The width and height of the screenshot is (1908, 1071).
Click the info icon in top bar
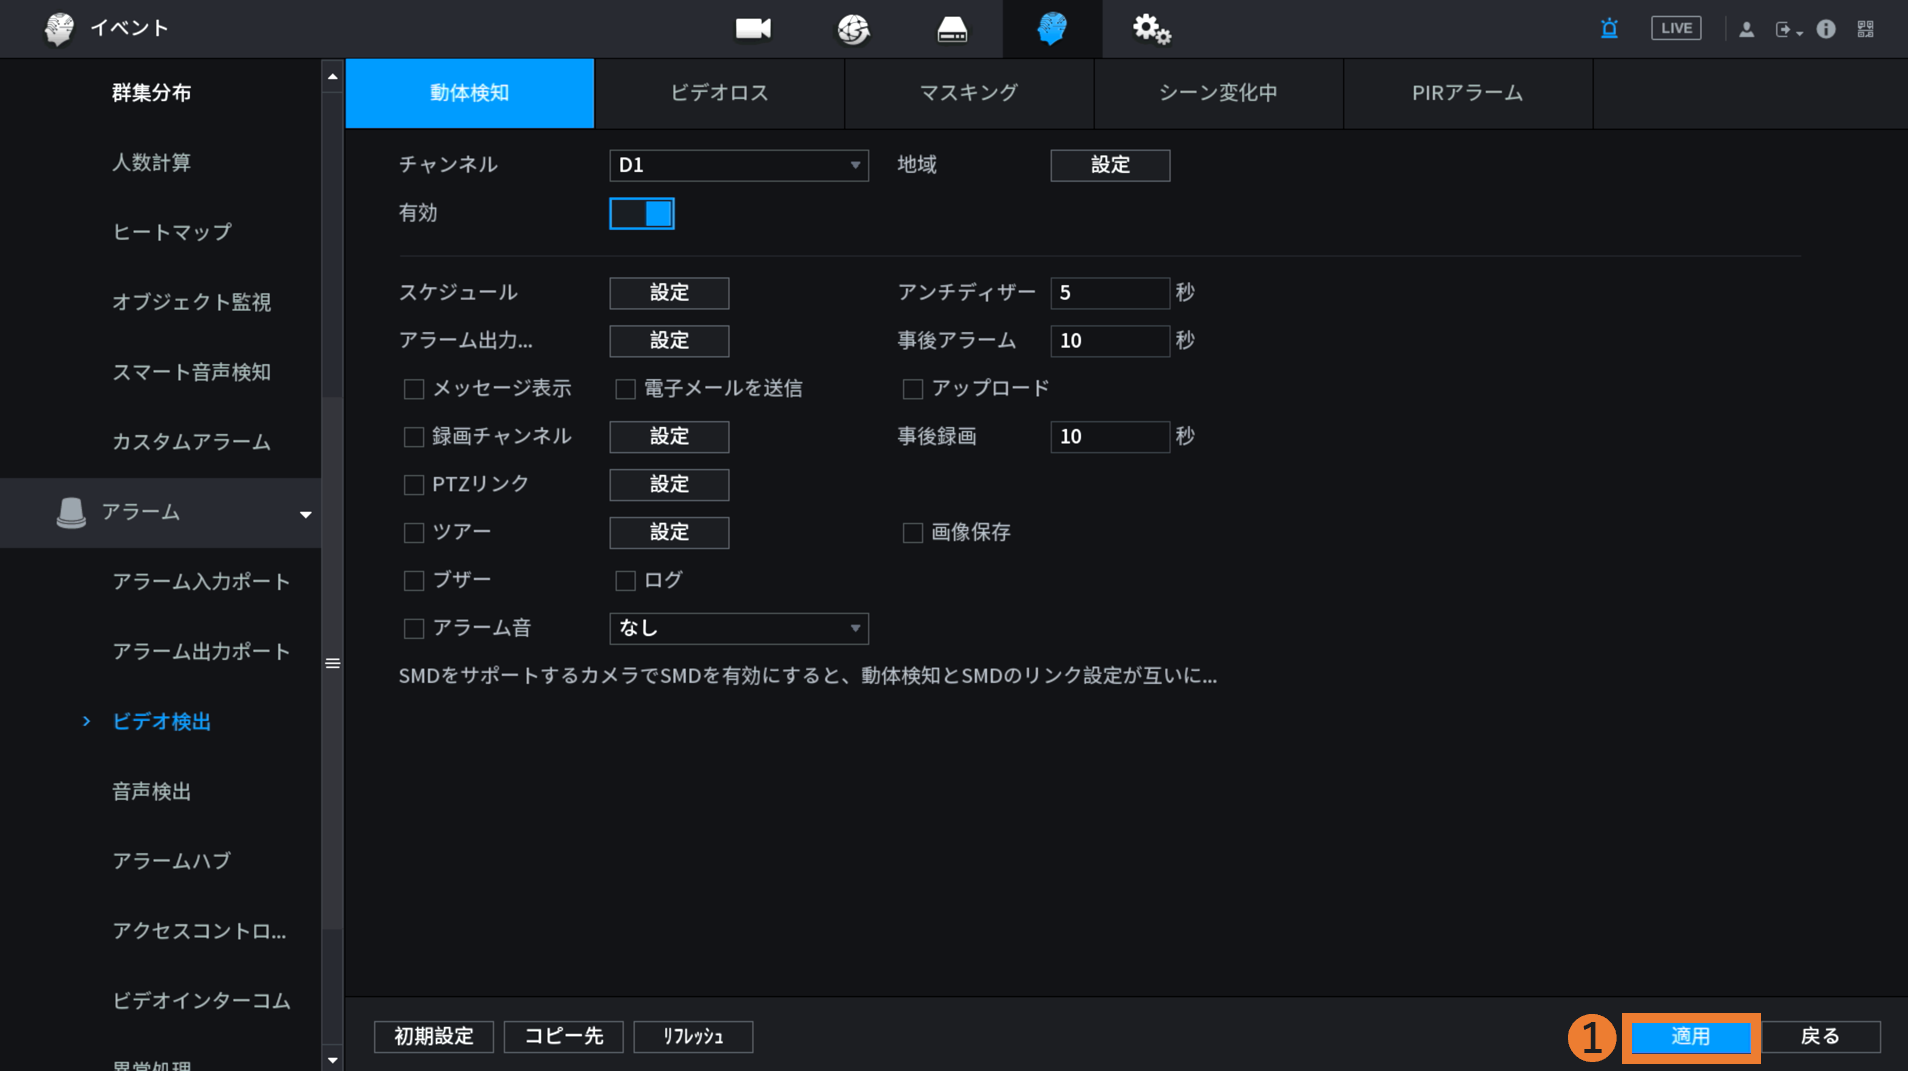[x=1825, y=29]
